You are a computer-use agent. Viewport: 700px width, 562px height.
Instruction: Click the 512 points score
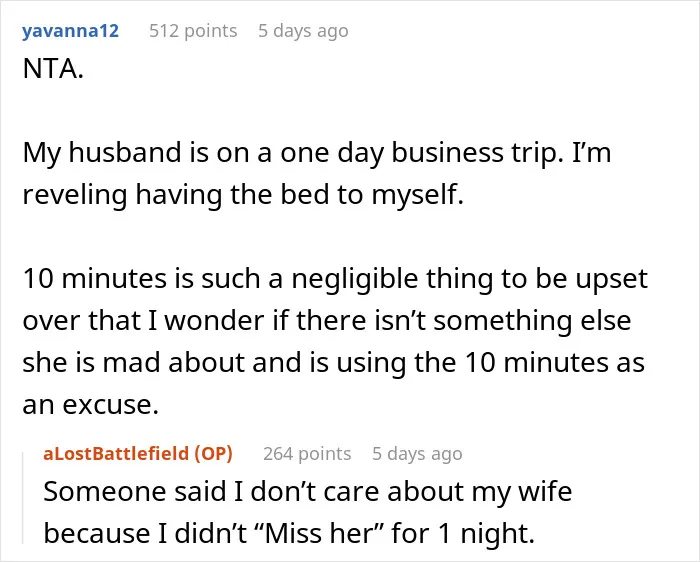pos(193,31)
